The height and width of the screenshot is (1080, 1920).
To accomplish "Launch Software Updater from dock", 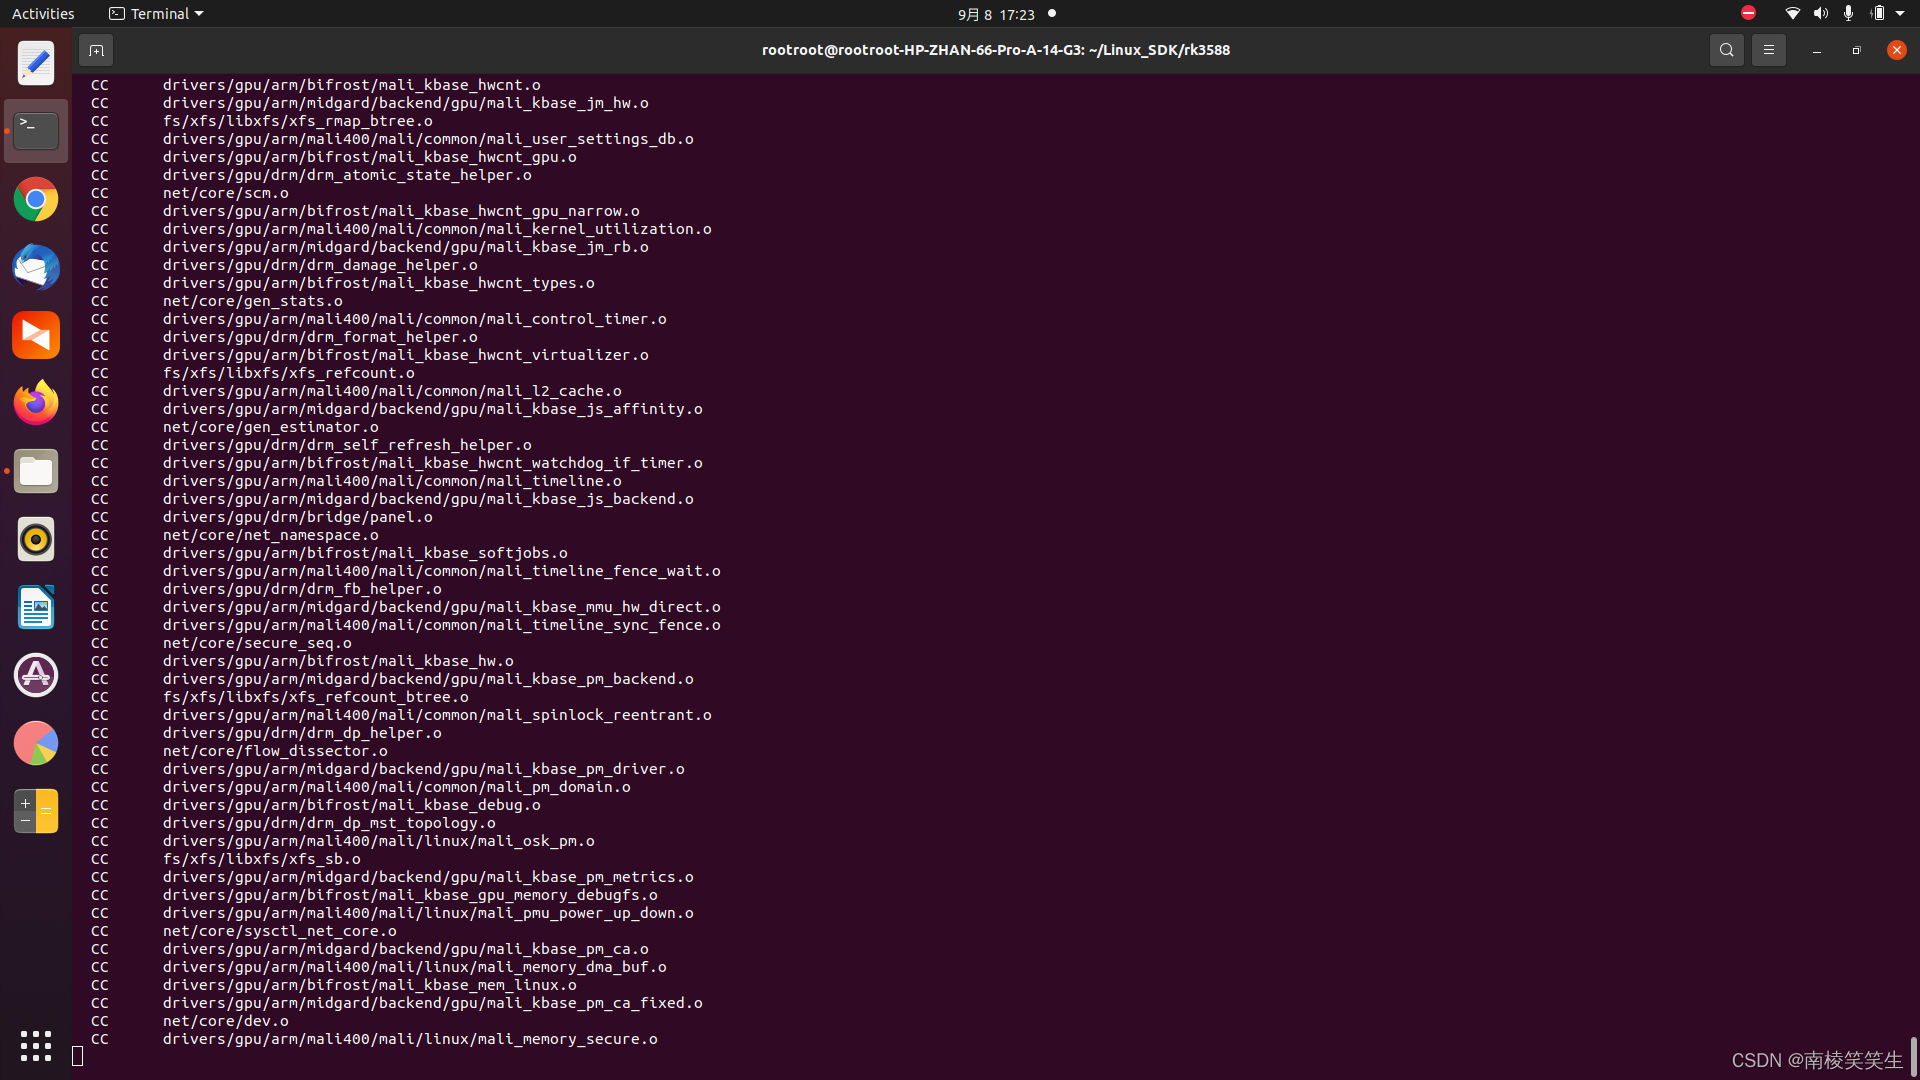I will coord(36,675).
